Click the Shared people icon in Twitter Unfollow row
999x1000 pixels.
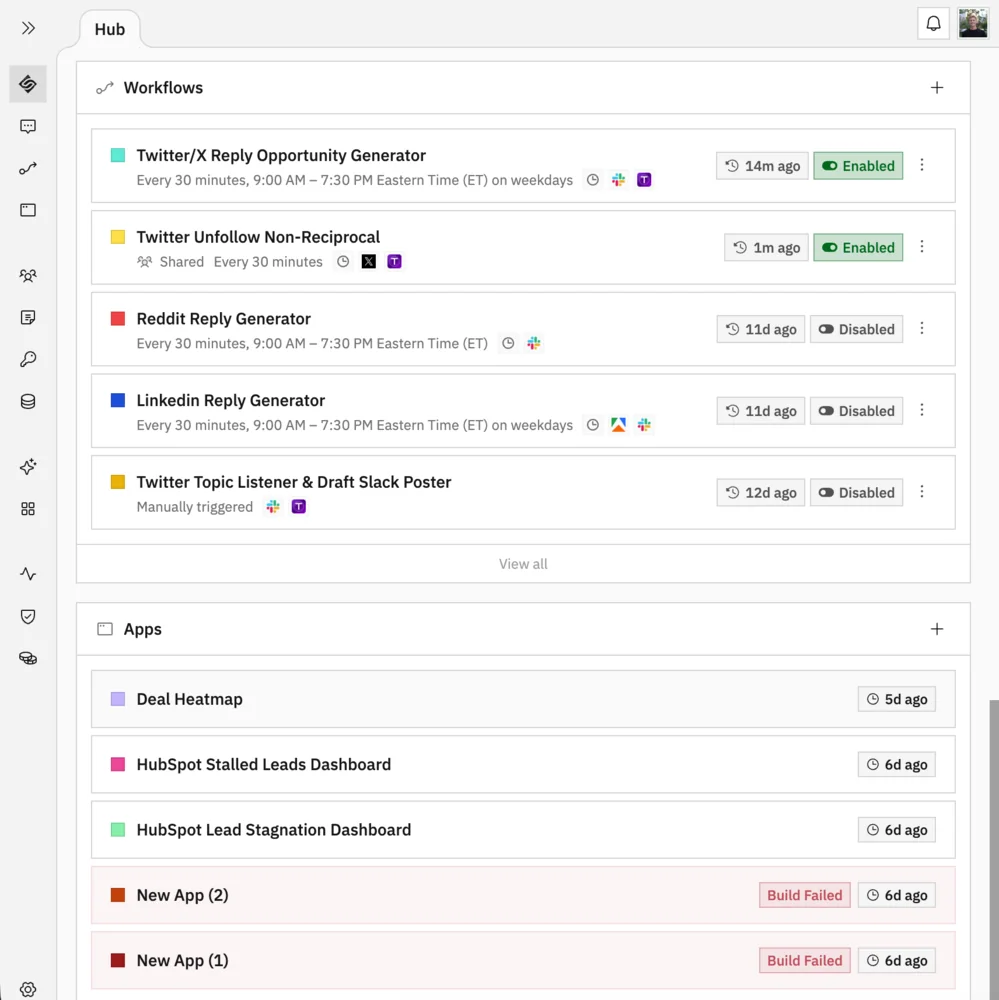[145, 261]
